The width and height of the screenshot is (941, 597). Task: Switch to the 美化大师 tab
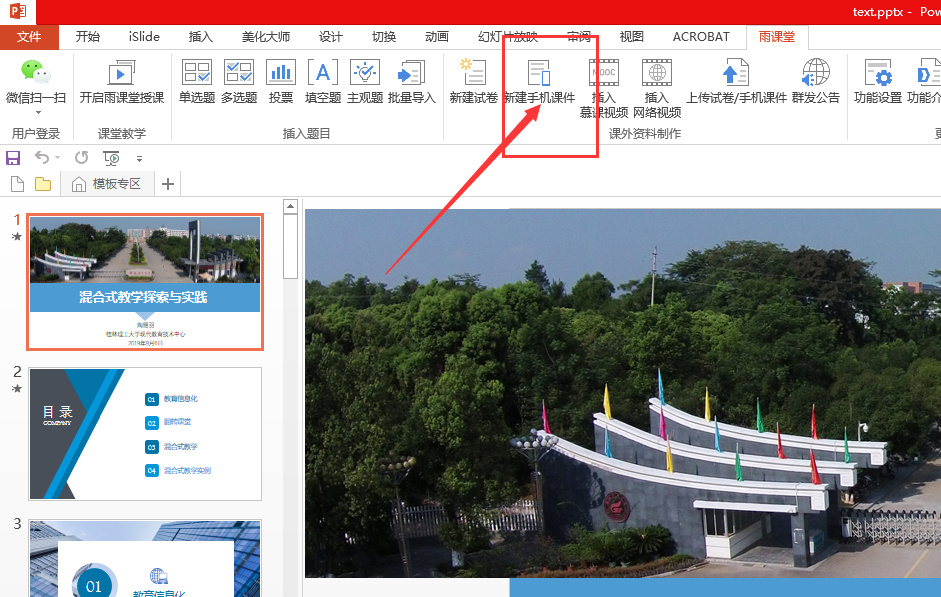tap(266, 37)
